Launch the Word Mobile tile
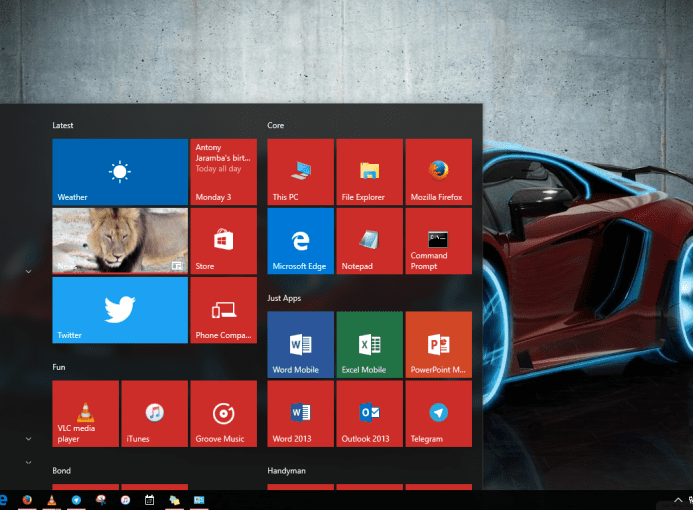Screen dimensions: 693x510 [301, 344]
